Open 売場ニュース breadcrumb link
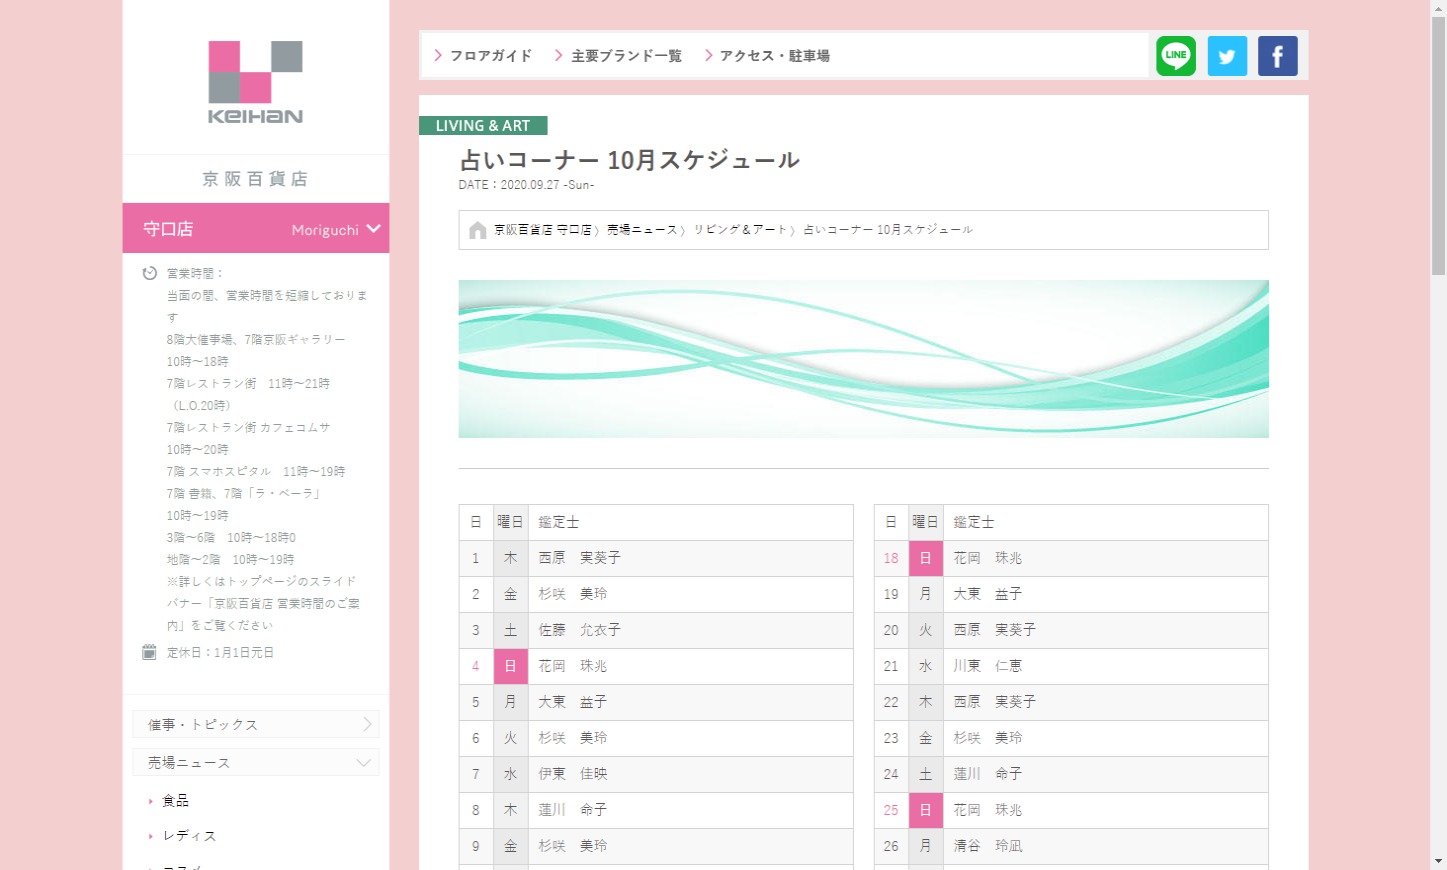 642,230
